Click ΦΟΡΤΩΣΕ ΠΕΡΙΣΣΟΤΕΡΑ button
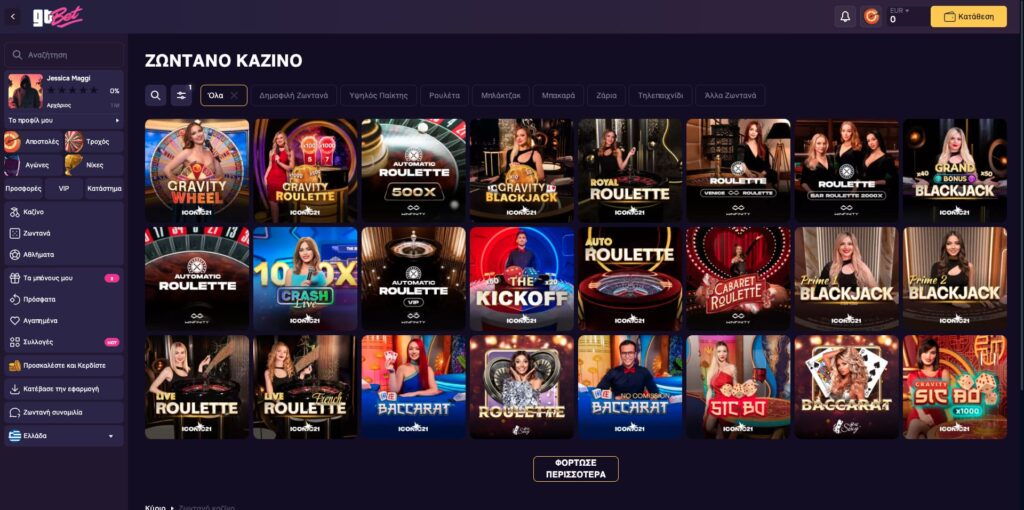The image size is (1024, 510). point(575,469)
